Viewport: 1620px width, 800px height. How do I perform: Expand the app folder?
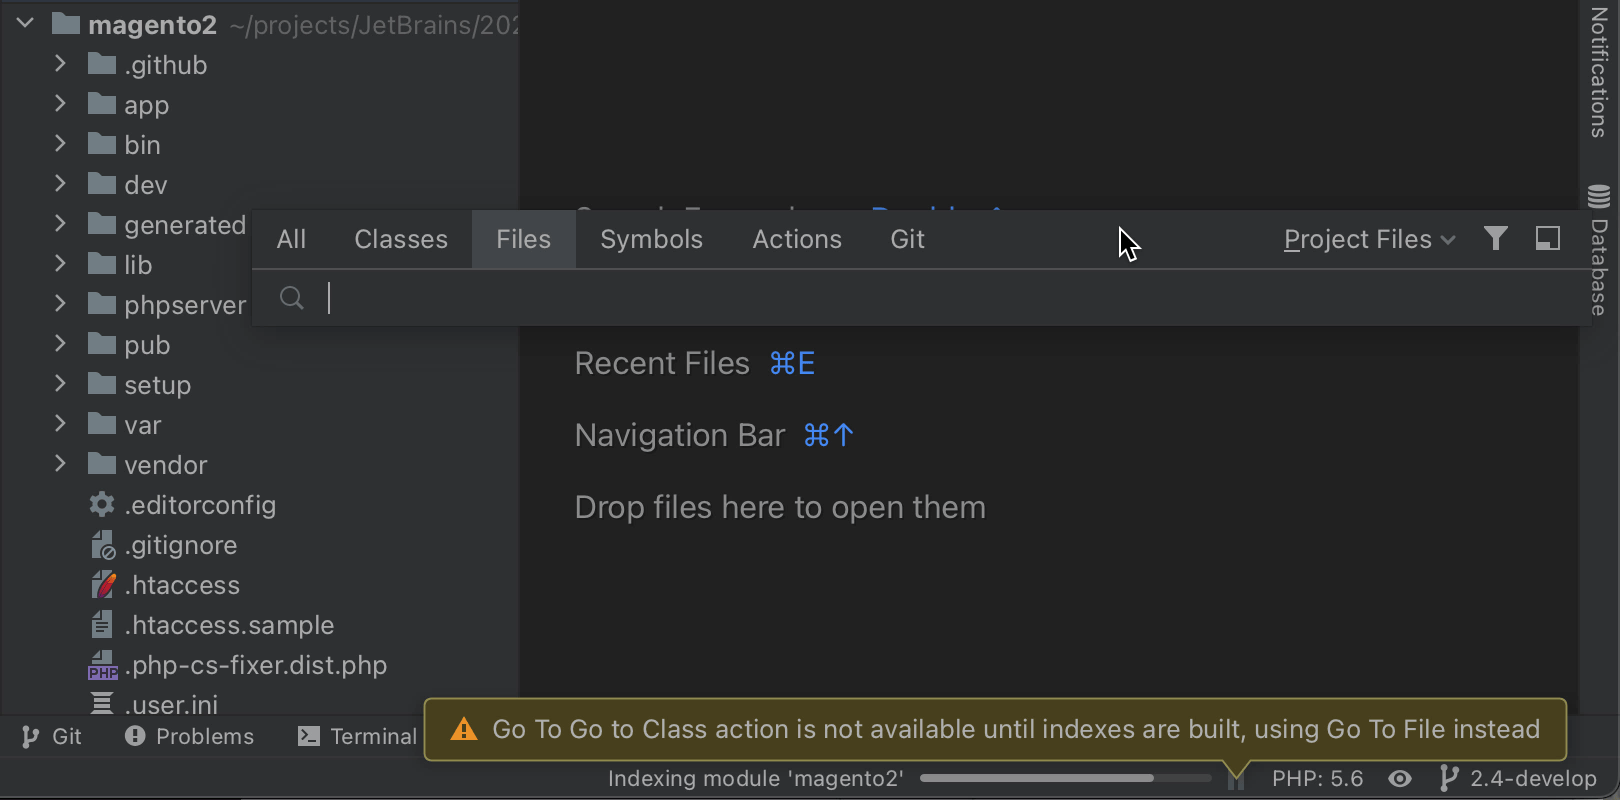(60, 104)
